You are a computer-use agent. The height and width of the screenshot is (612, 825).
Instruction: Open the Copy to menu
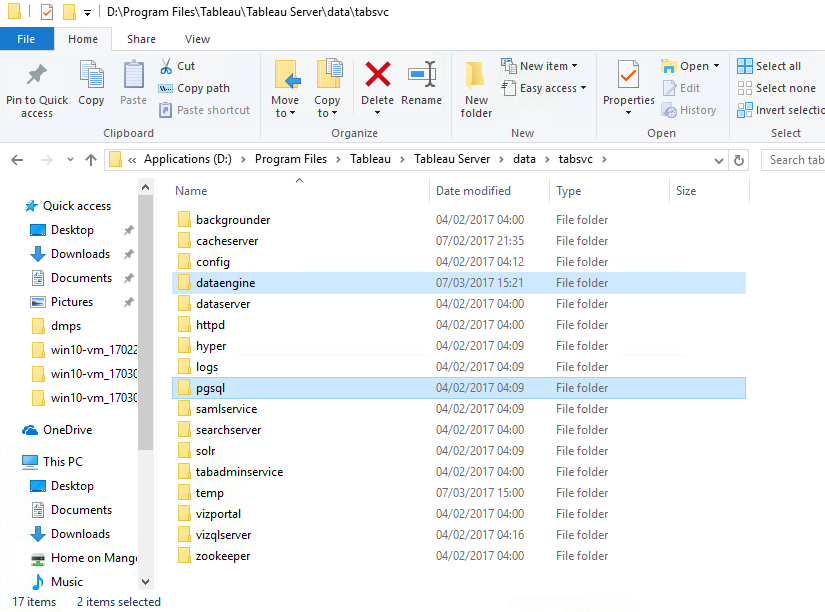coord(327,89)
